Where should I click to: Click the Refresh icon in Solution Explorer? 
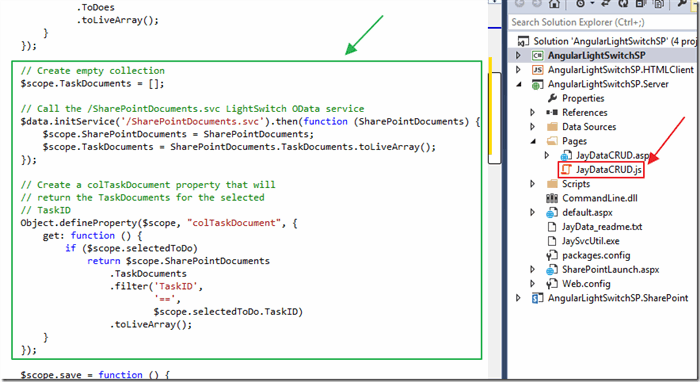[623, 4]
